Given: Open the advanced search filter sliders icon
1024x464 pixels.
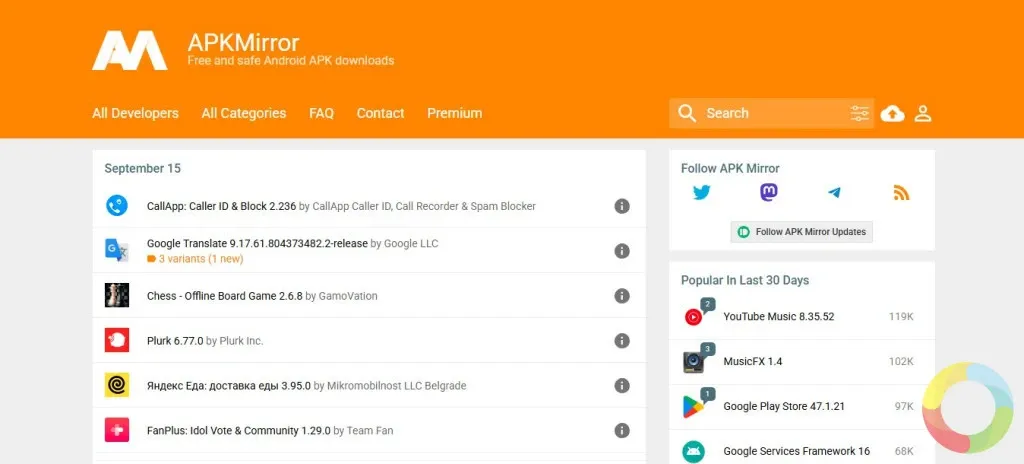Looking at the screenshot, I should [x=859, y=113].
